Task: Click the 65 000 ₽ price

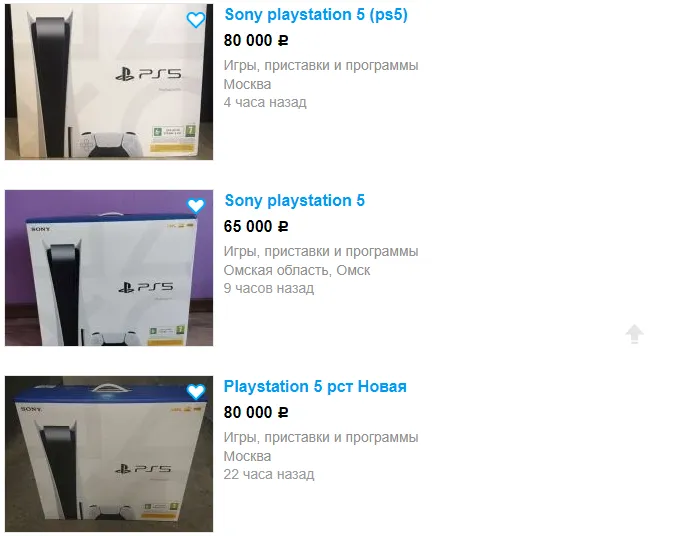Action: (x=256, y=227)
